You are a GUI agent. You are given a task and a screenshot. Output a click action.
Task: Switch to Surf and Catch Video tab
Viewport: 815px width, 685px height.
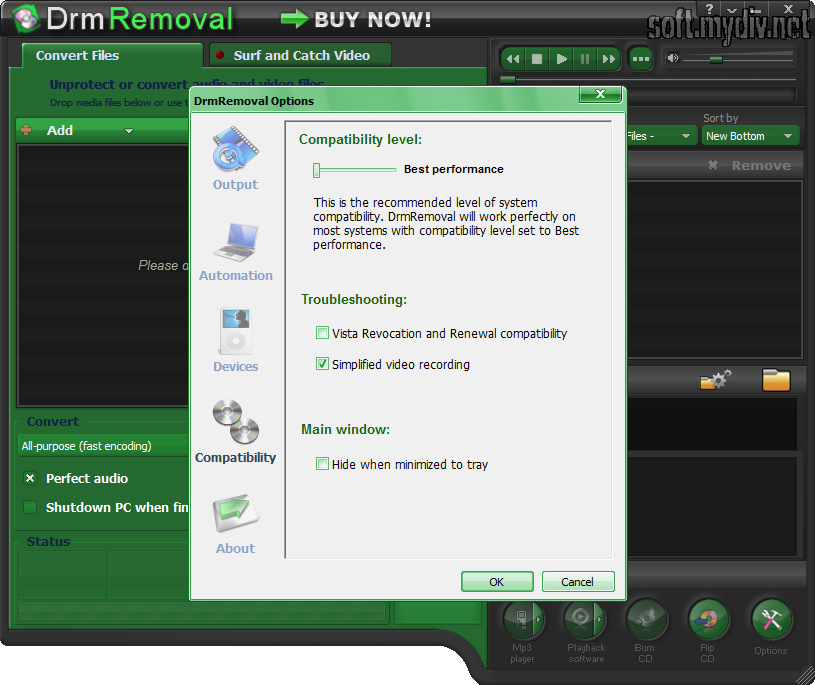(x=300, y=55)
